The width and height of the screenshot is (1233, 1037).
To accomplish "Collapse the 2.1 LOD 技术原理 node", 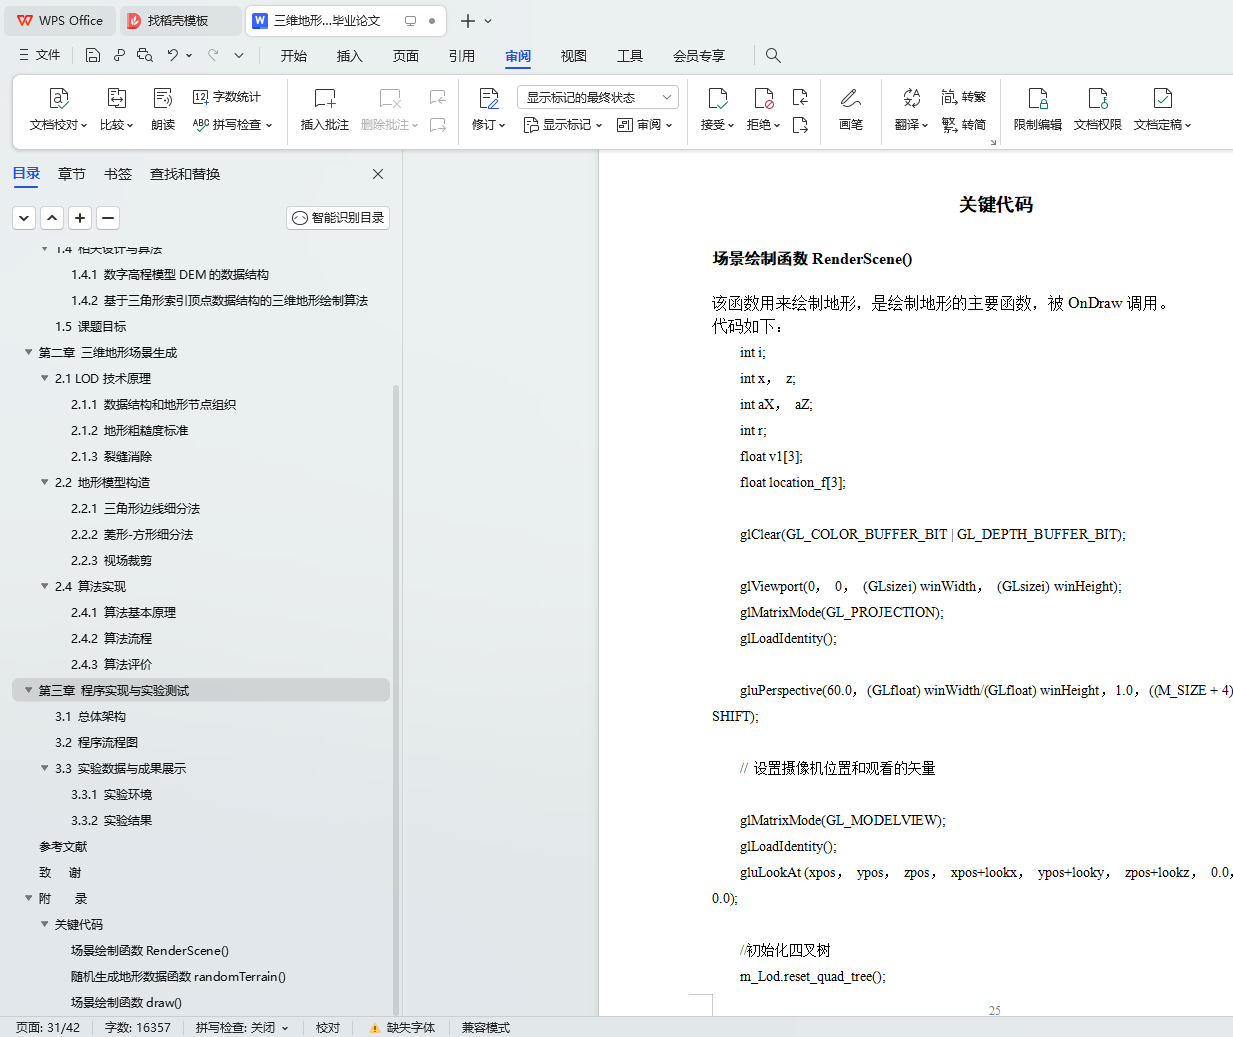I will (x=44, y=378).
